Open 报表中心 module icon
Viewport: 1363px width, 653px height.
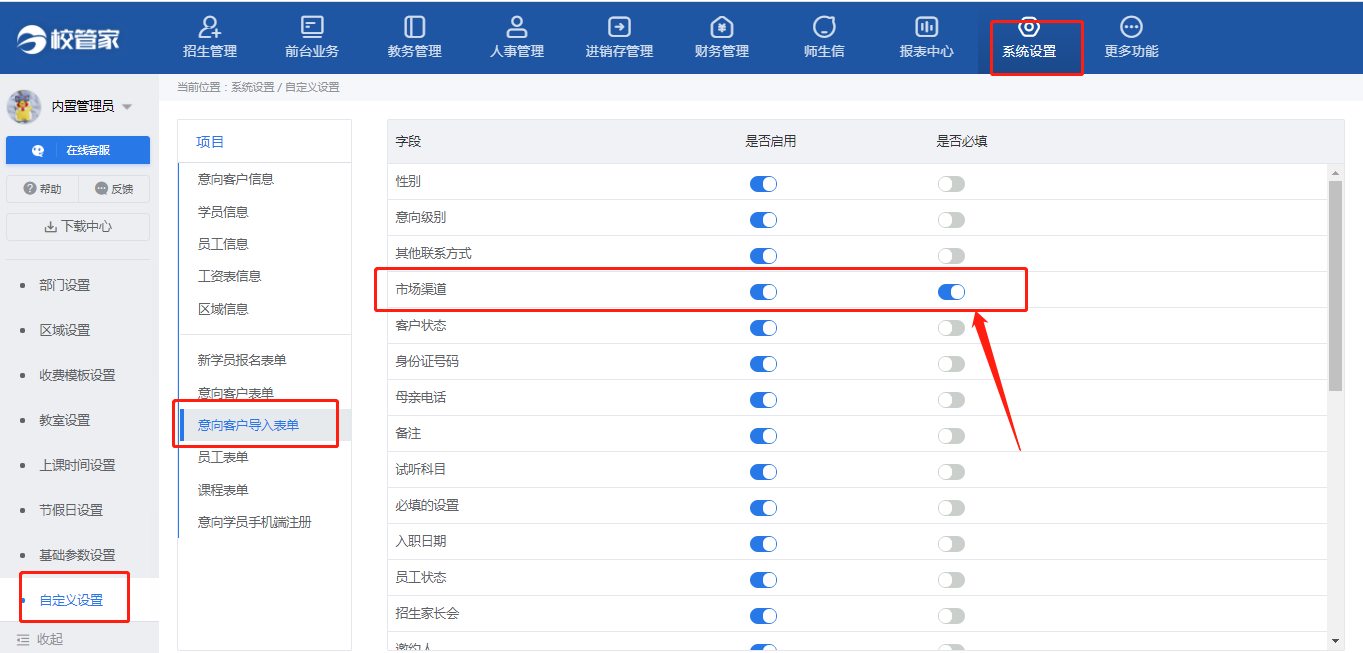[x=926, y=27]
